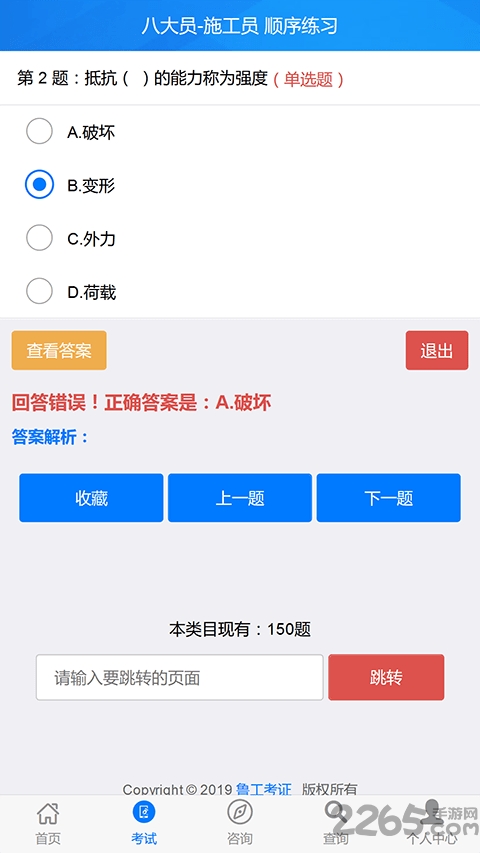480x853 pixels.
Task: Click the 答案解析 heading
Action: coord(50,436)
